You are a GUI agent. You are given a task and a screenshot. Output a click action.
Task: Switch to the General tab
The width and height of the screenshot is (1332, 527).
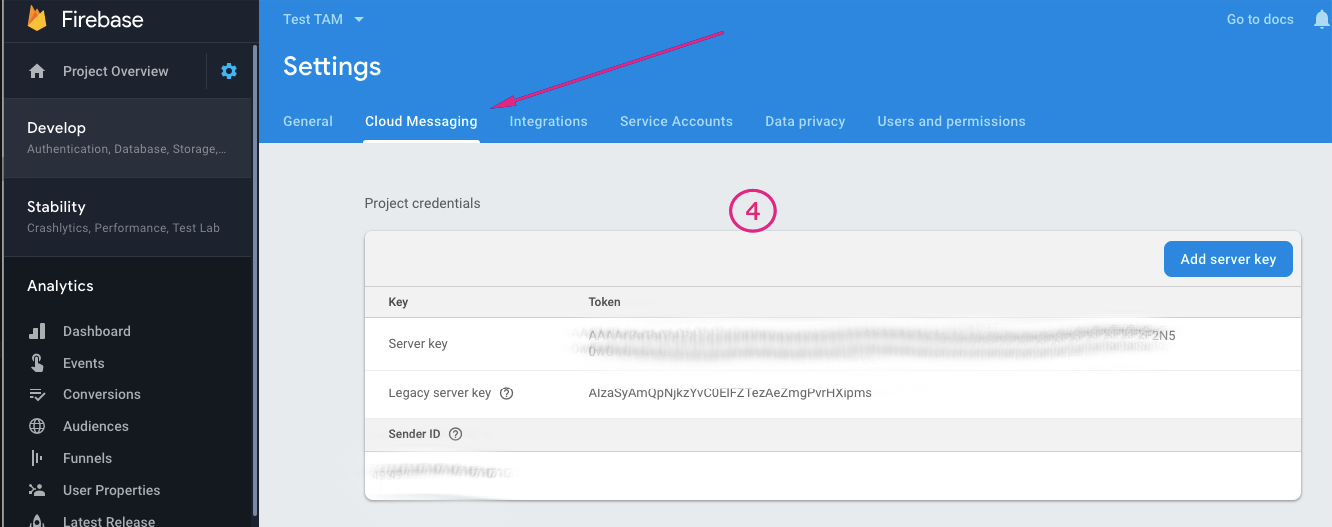(x=308, y=121)
